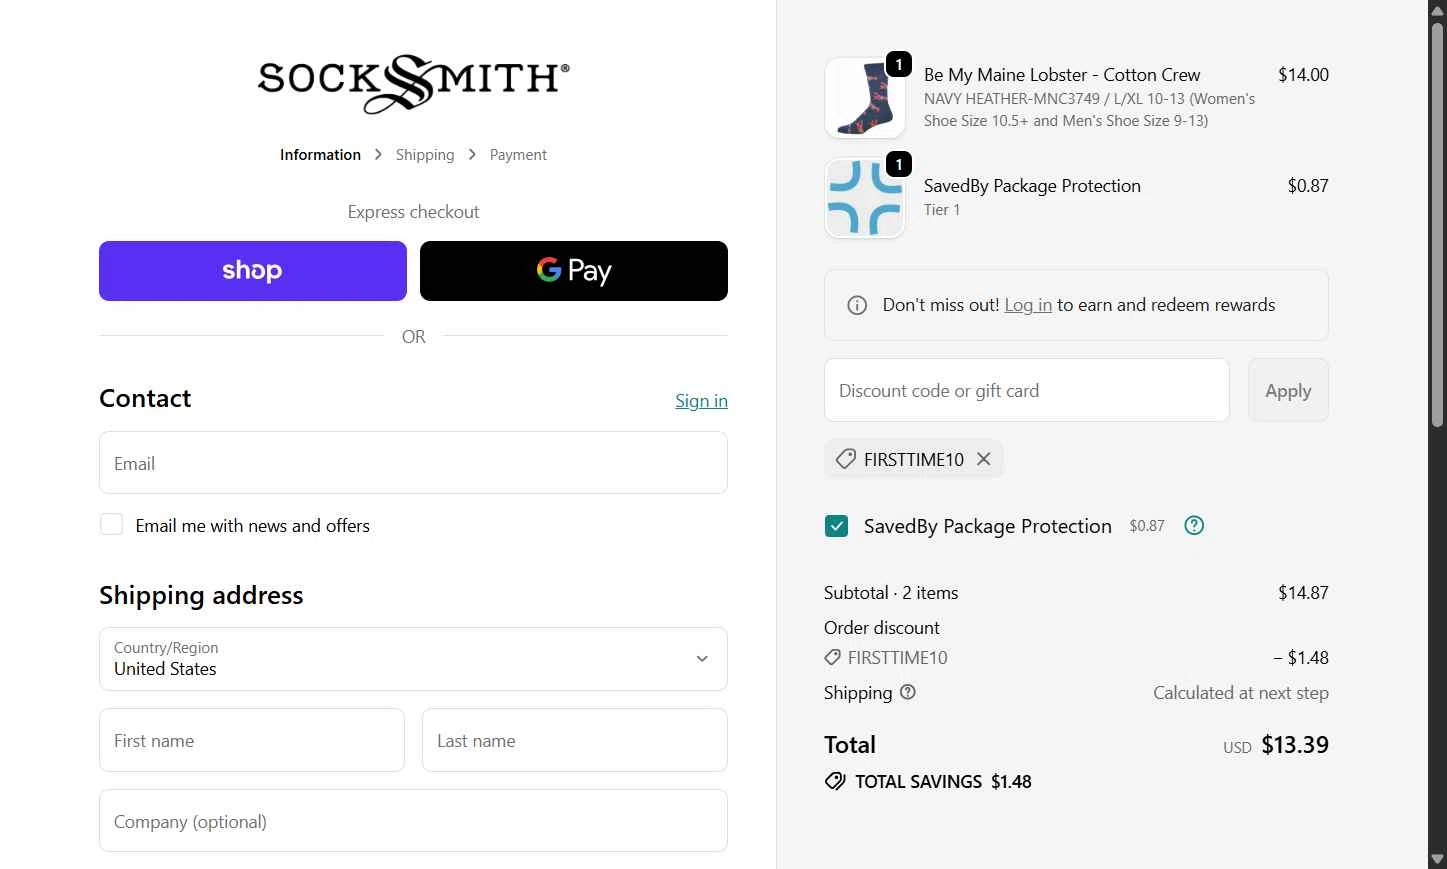Image resolution: width=1447 pixels, height=869 pixels.
Task: Focus the Company (optional) field
Action: click(413, 821)
